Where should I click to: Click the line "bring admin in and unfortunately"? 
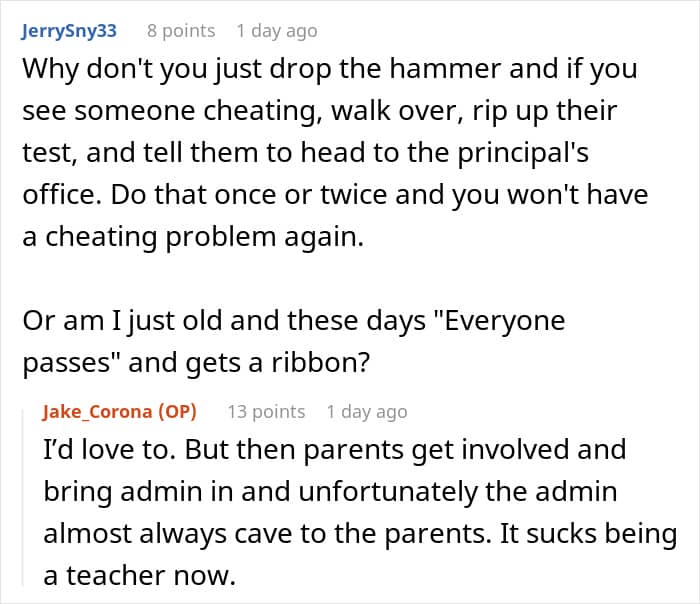point(330,492)
